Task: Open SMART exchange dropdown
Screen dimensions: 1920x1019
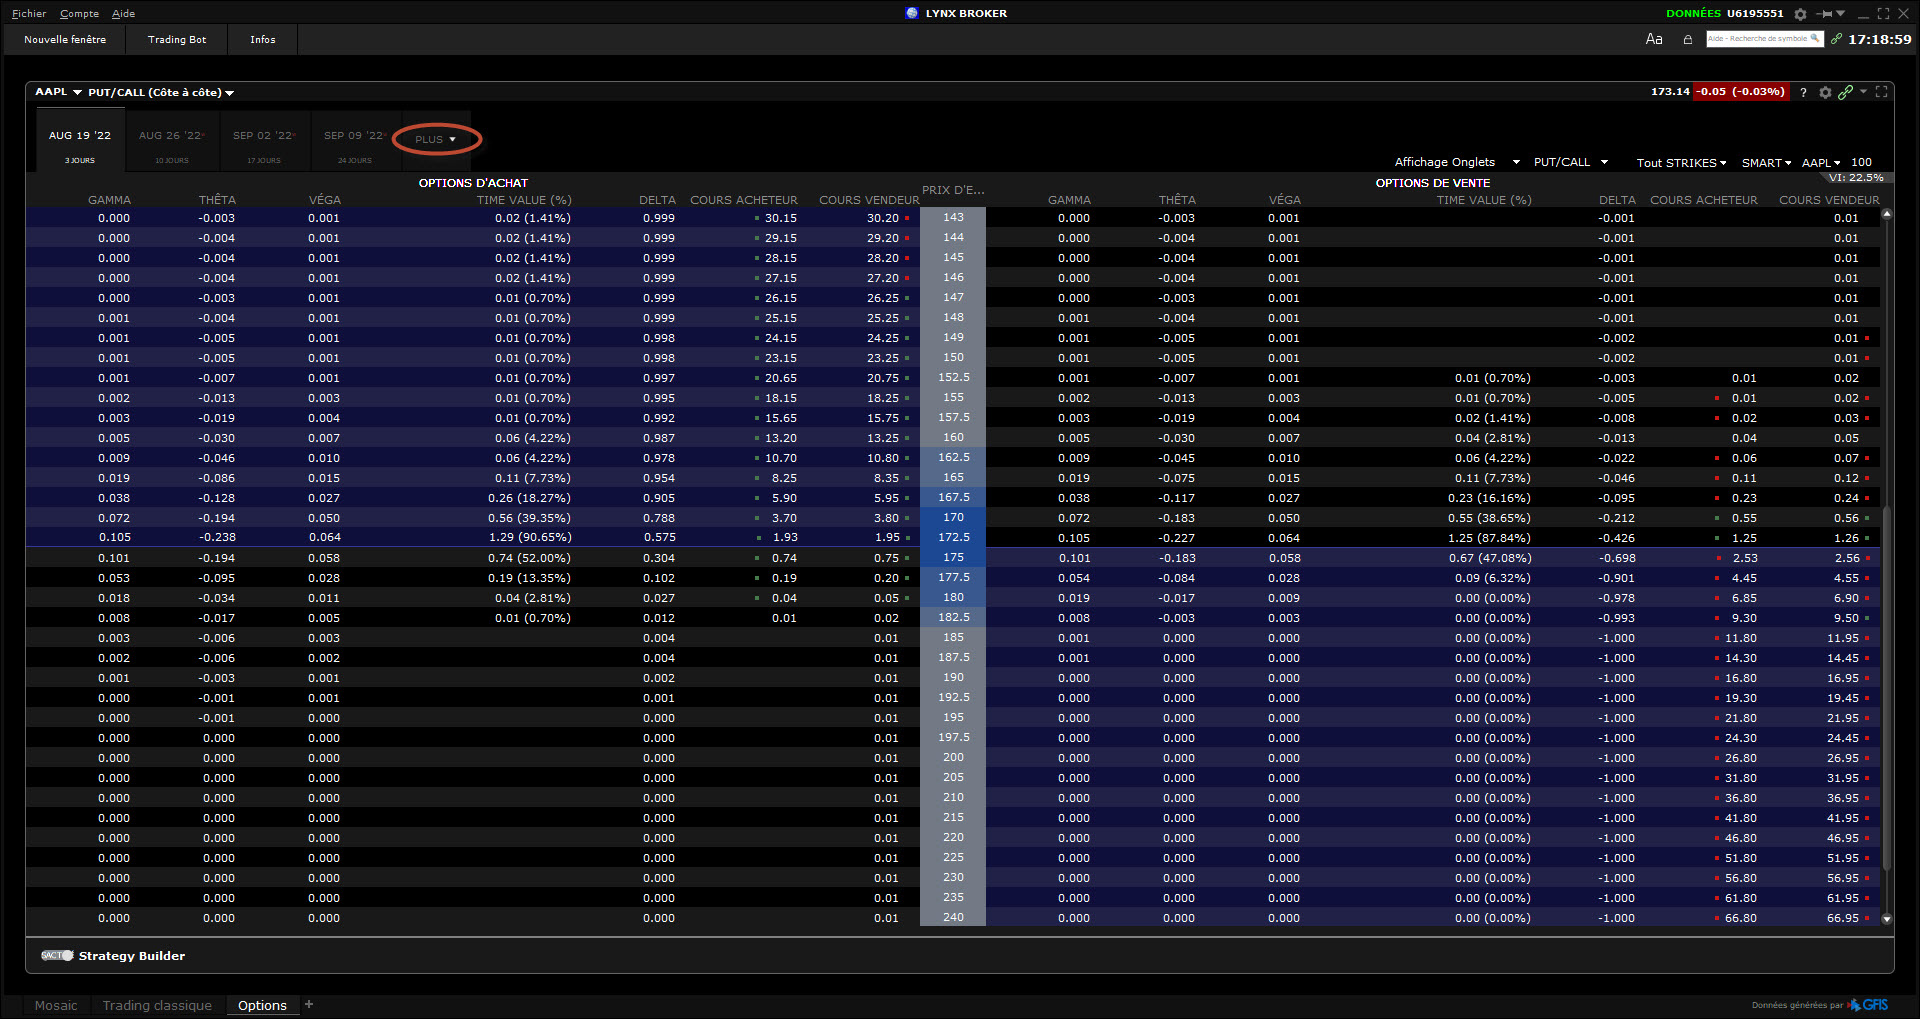Action: (x=1766, y=163)
